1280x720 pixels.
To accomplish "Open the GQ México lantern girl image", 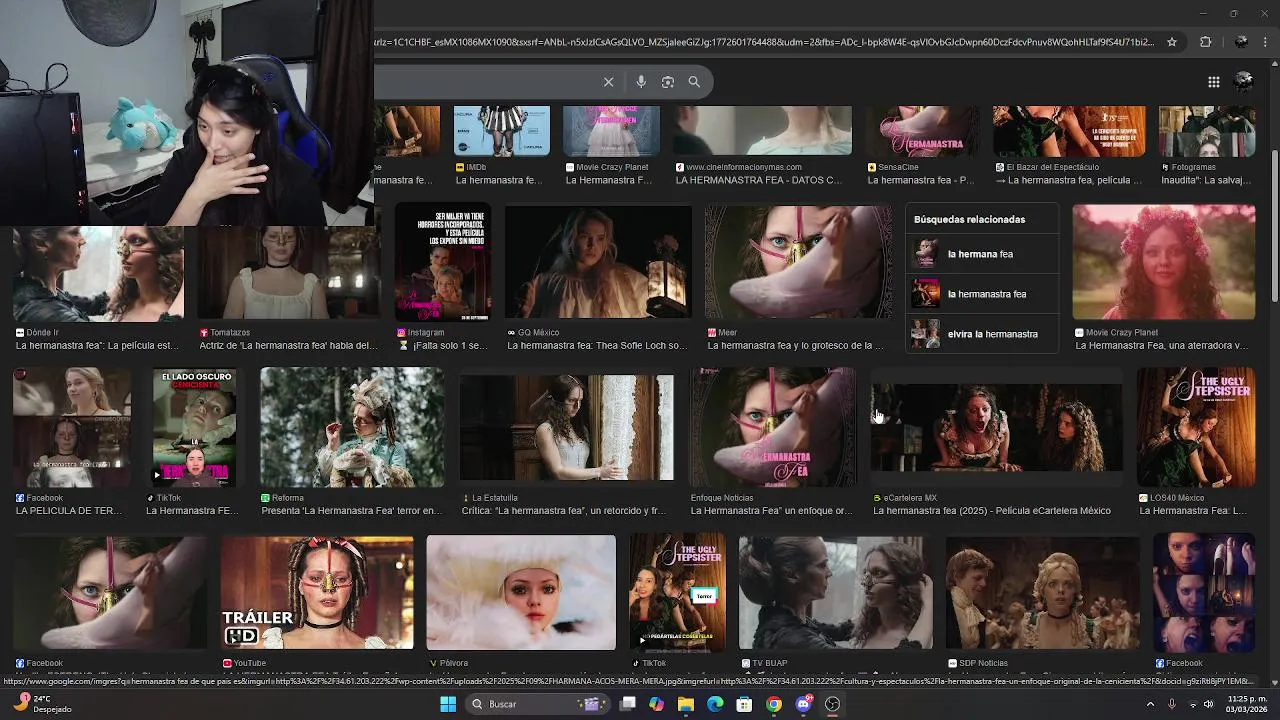I will coord(598,263).
